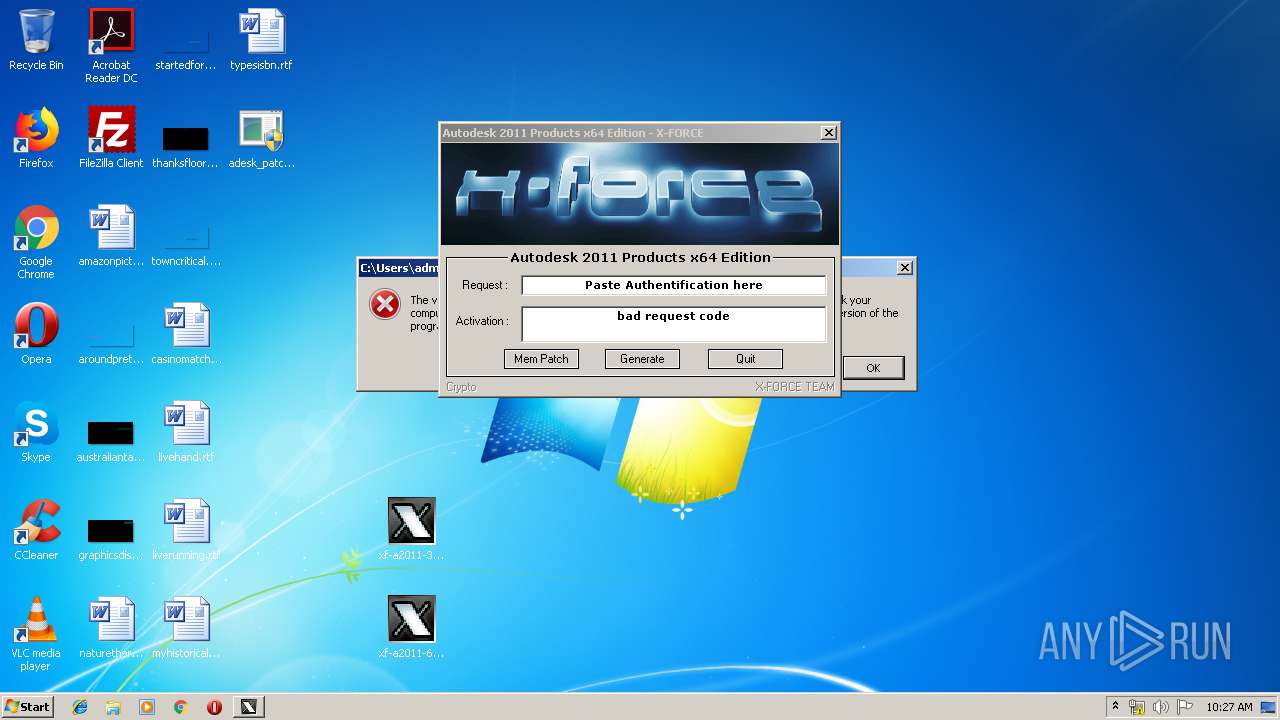Open Opera from the taskbar
Viewport: 1280px width, 720px height.
tap(214, 707)
